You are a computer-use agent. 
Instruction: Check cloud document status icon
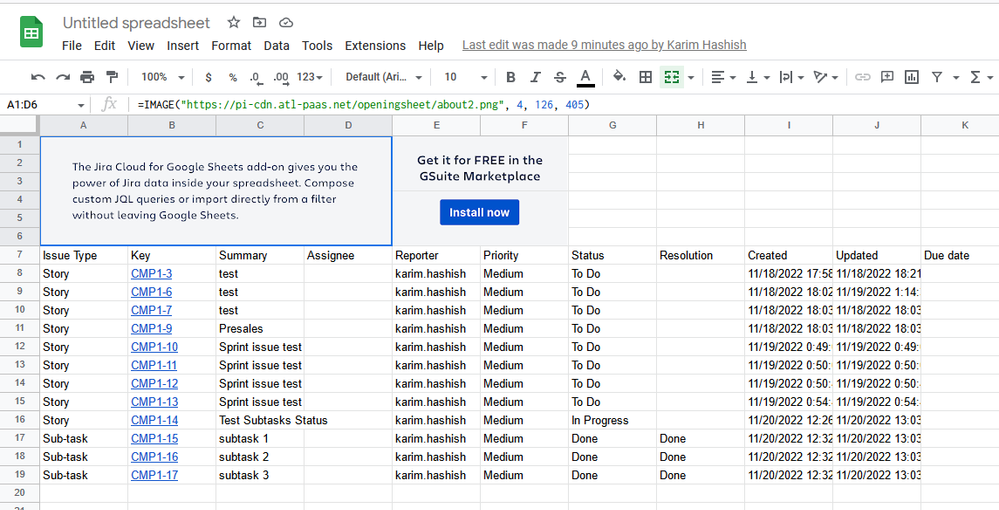tap(286, 22)
